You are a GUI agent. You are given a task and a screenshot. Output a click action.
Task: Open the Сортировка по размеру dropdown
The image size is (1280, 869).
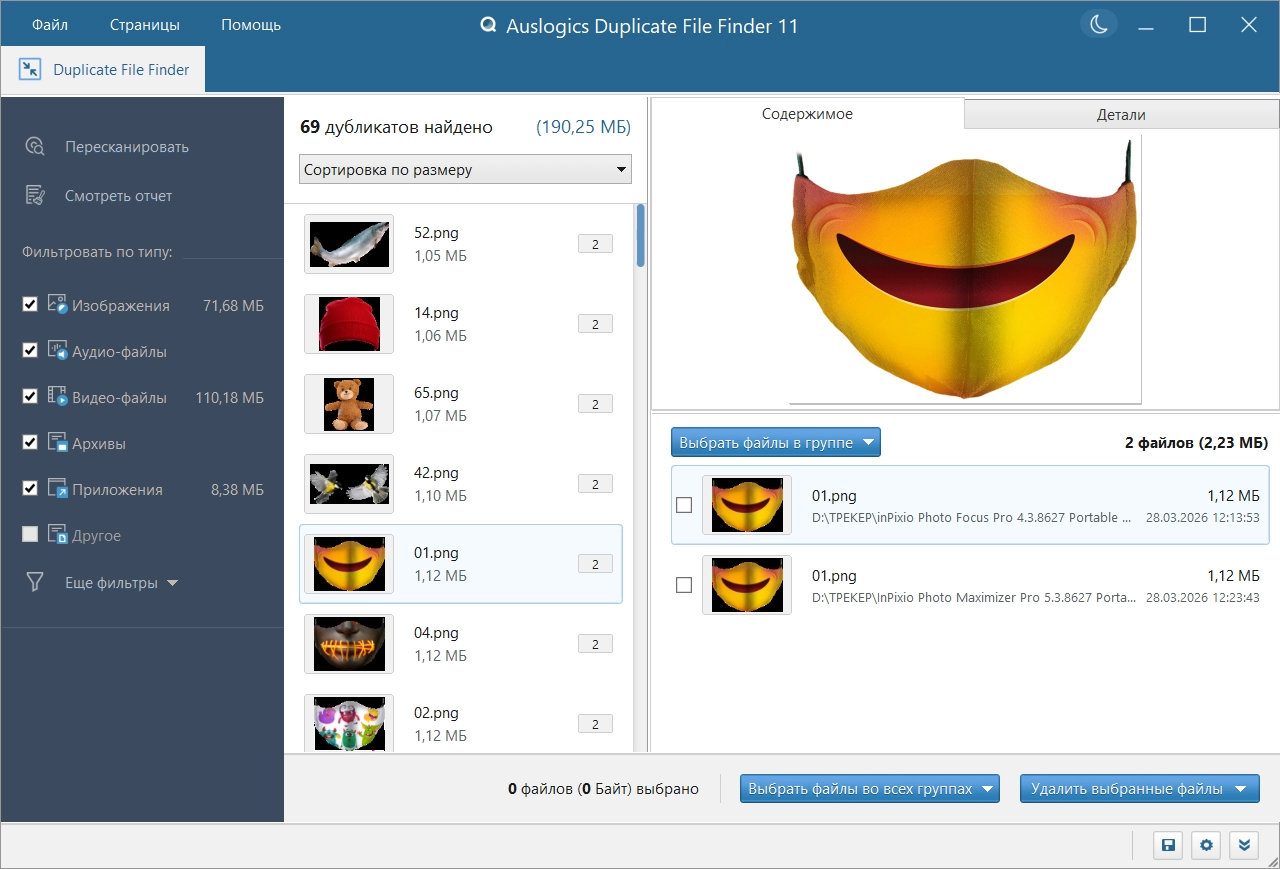pos(465,169)
